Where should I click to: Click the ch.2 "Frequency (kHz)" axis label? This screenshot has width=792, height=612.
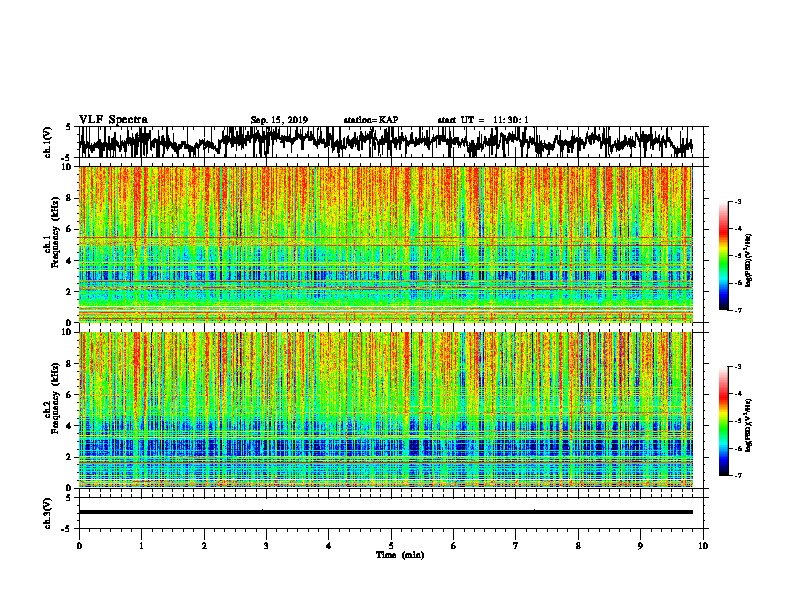(x=54, y=398)
